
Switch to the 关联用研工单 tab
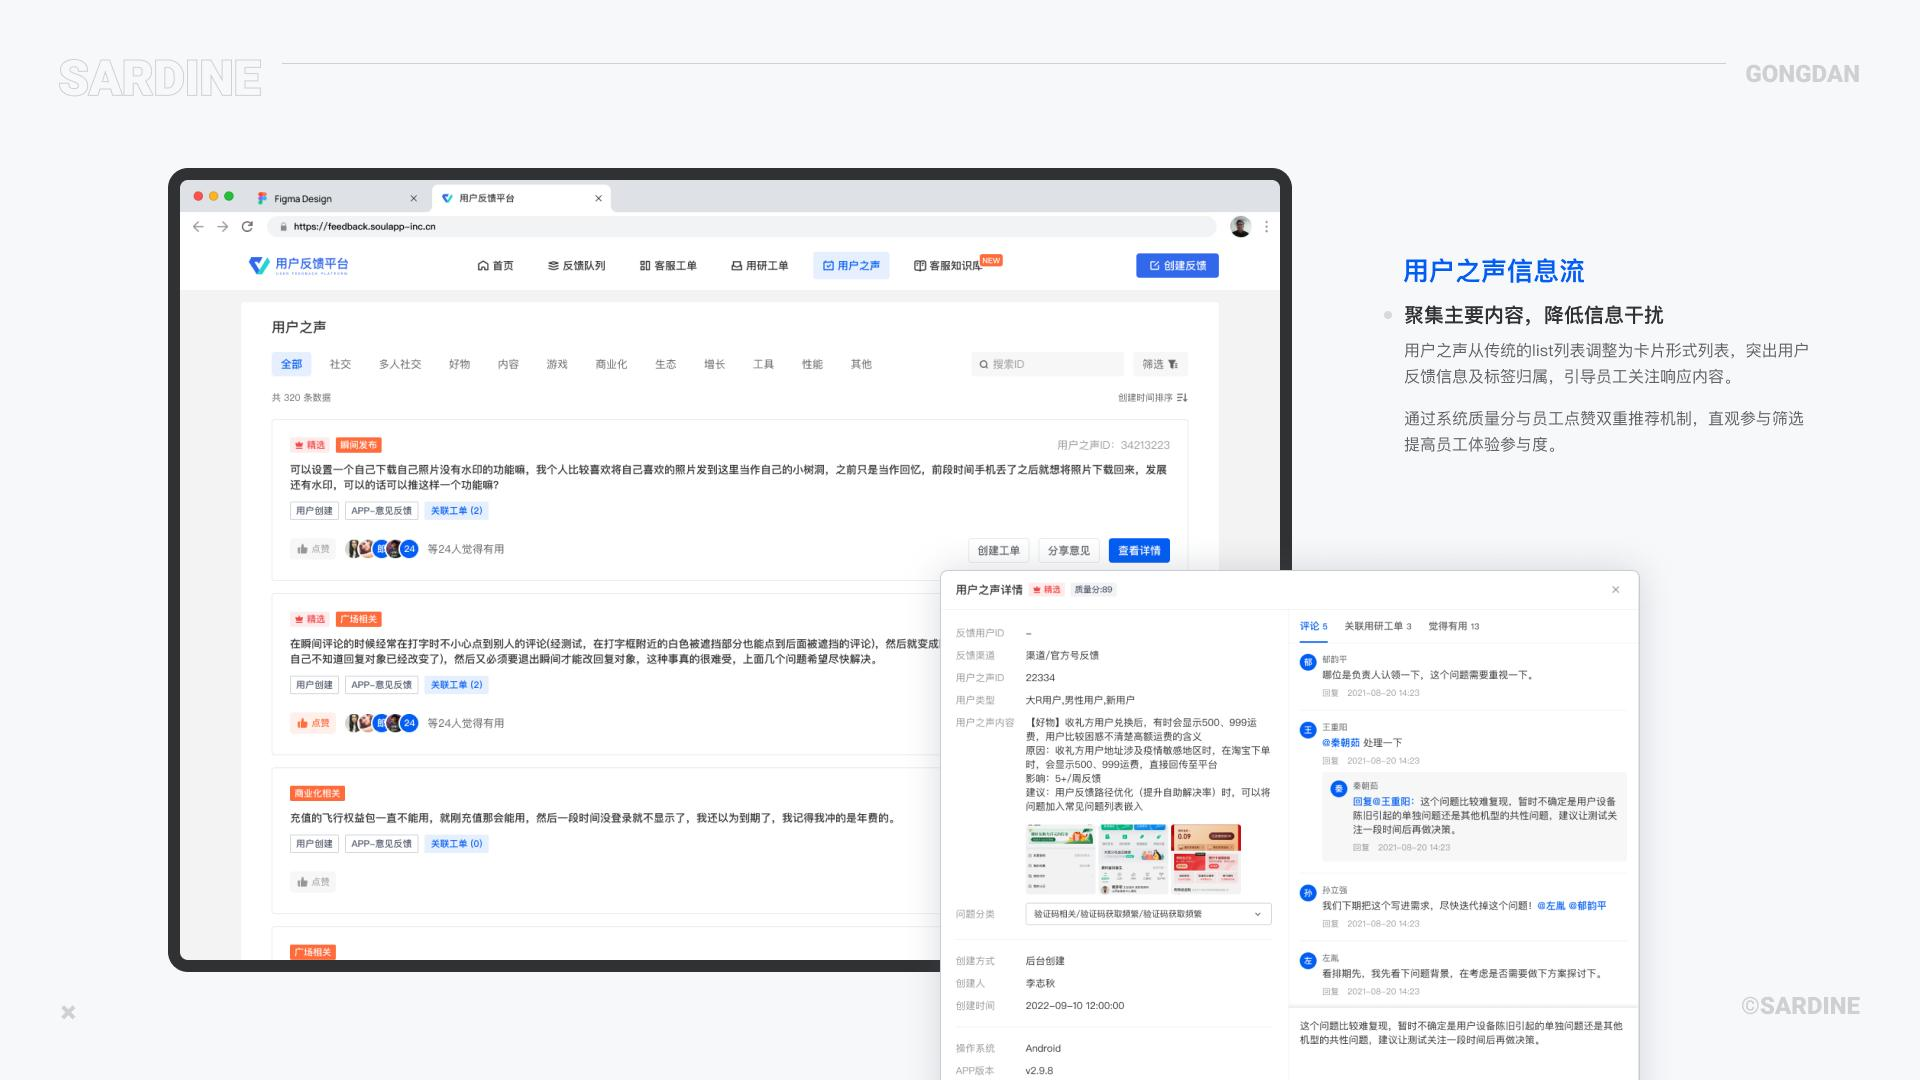point(1377,627)
